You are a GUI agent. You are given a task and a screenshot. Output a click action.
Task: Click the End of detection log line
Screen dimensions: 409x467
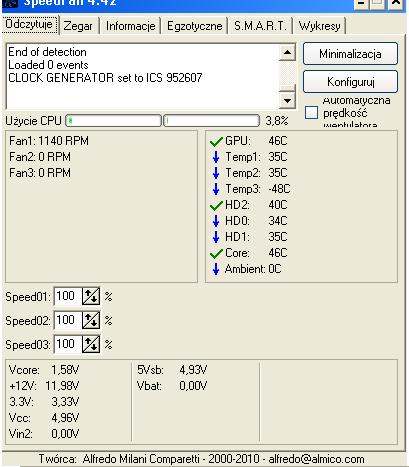47,52
